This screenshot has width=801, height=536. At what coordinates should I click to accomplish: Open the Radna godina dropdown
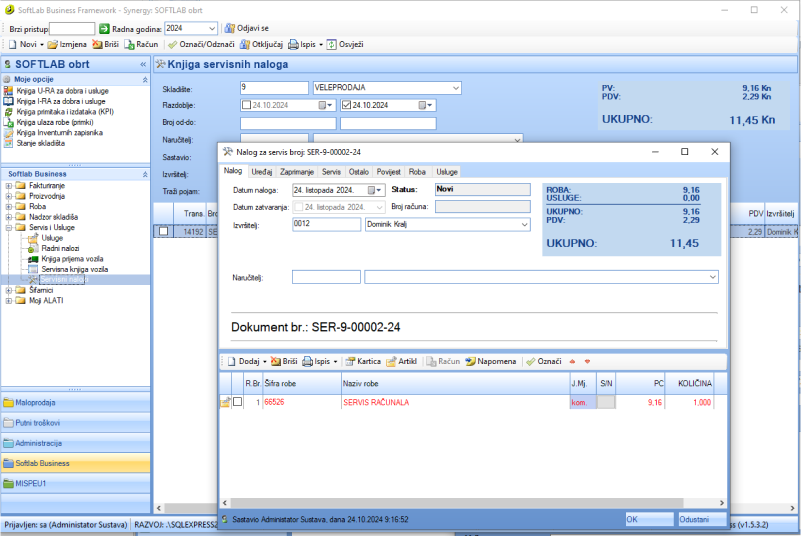click(212, 29)
